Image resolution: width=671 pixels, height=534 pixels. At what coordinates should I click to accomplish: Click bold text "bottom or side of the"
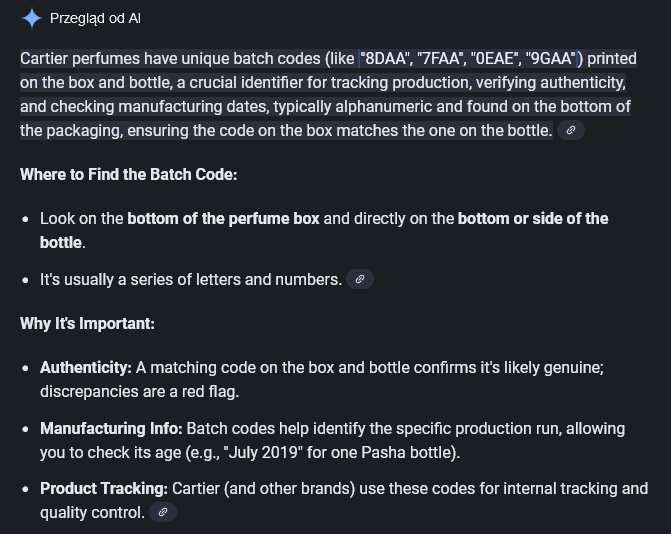point(533,218)
